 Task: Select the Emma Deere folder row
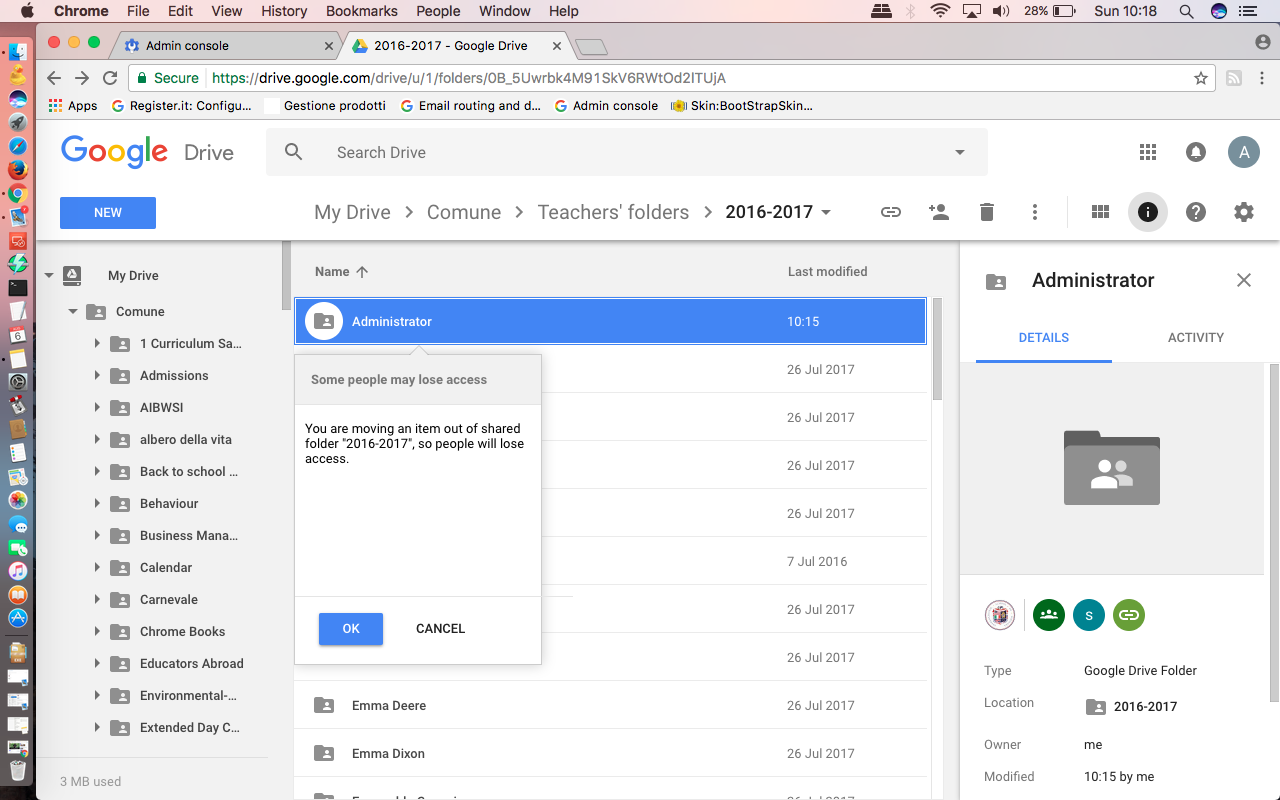(x=612, y=705)
